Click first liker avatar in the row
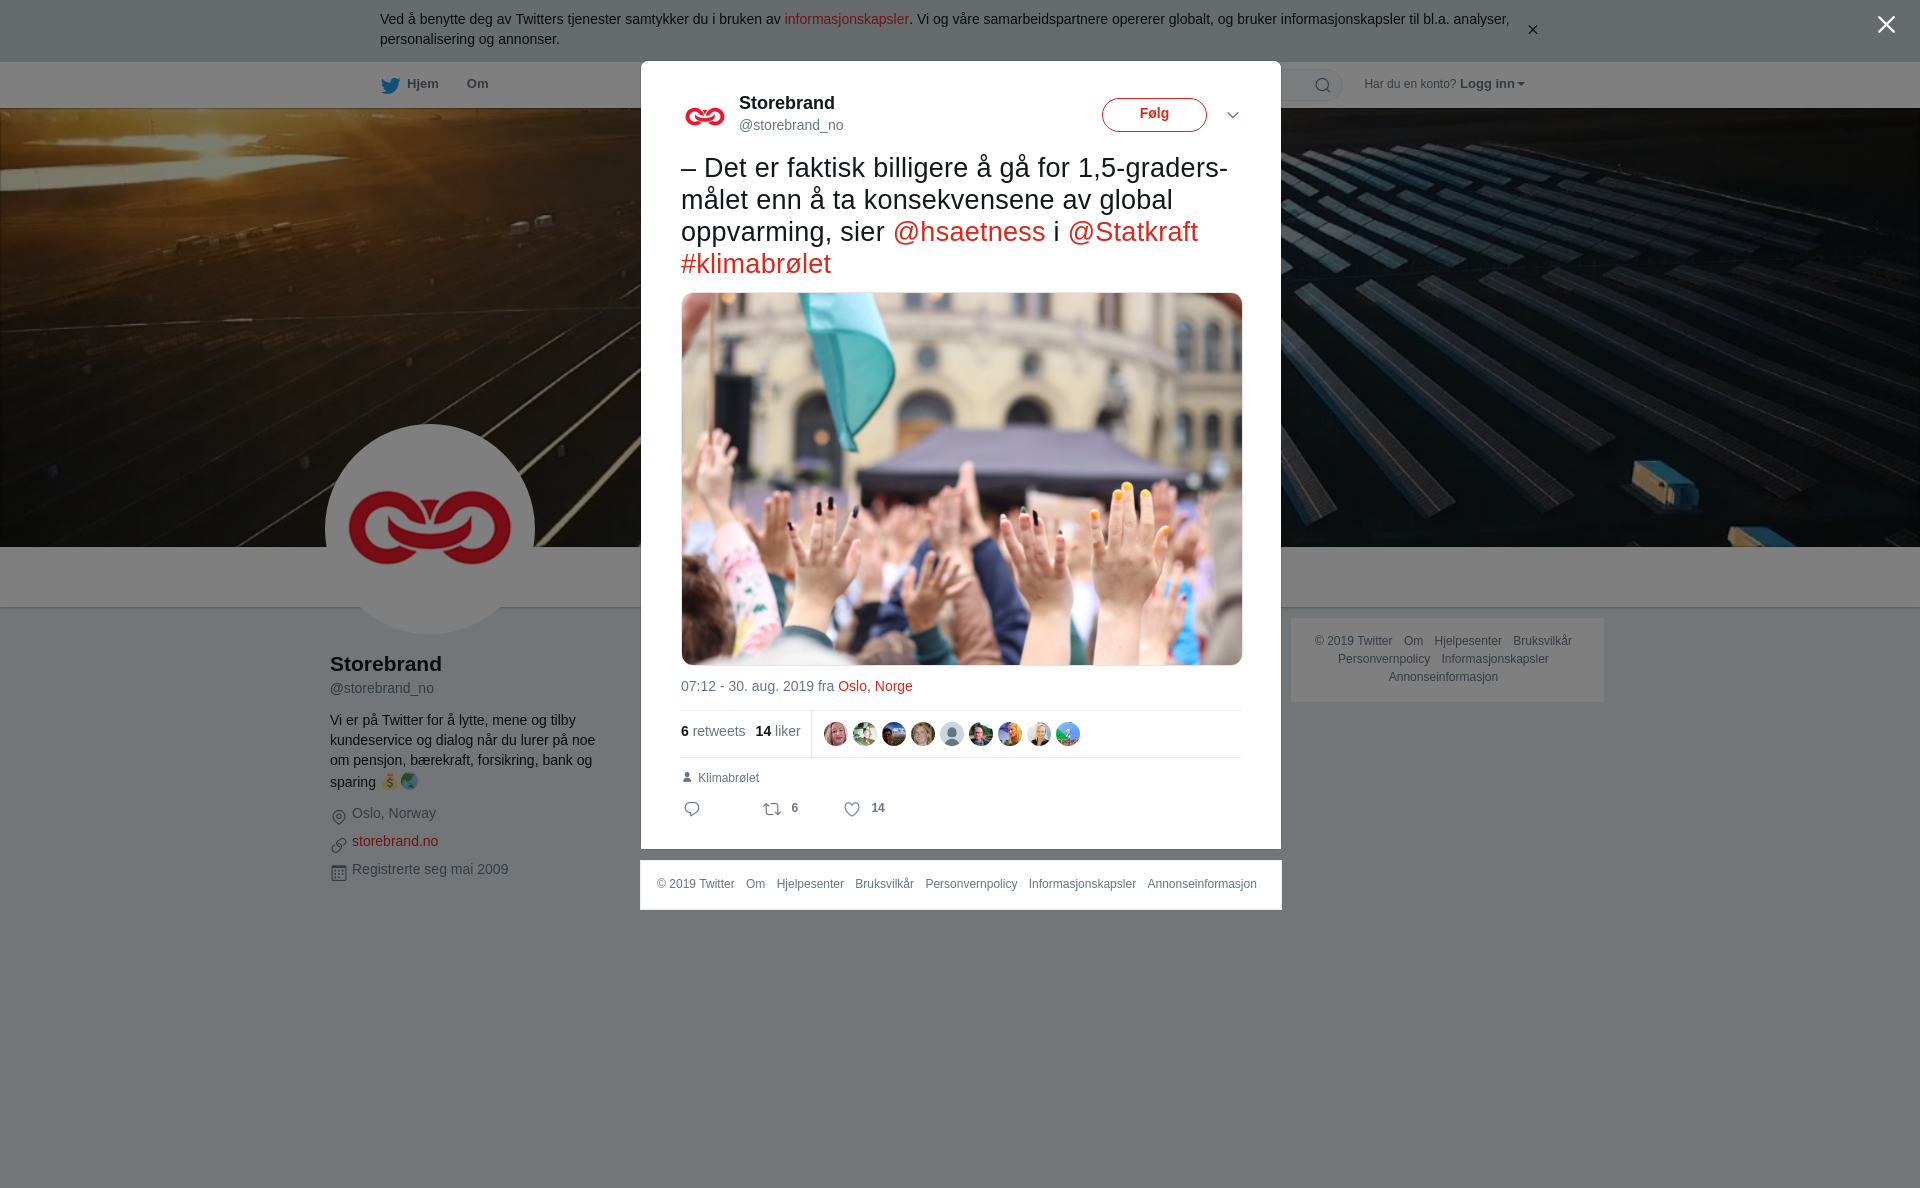Screen dimensions: 1920x1188 836,734
